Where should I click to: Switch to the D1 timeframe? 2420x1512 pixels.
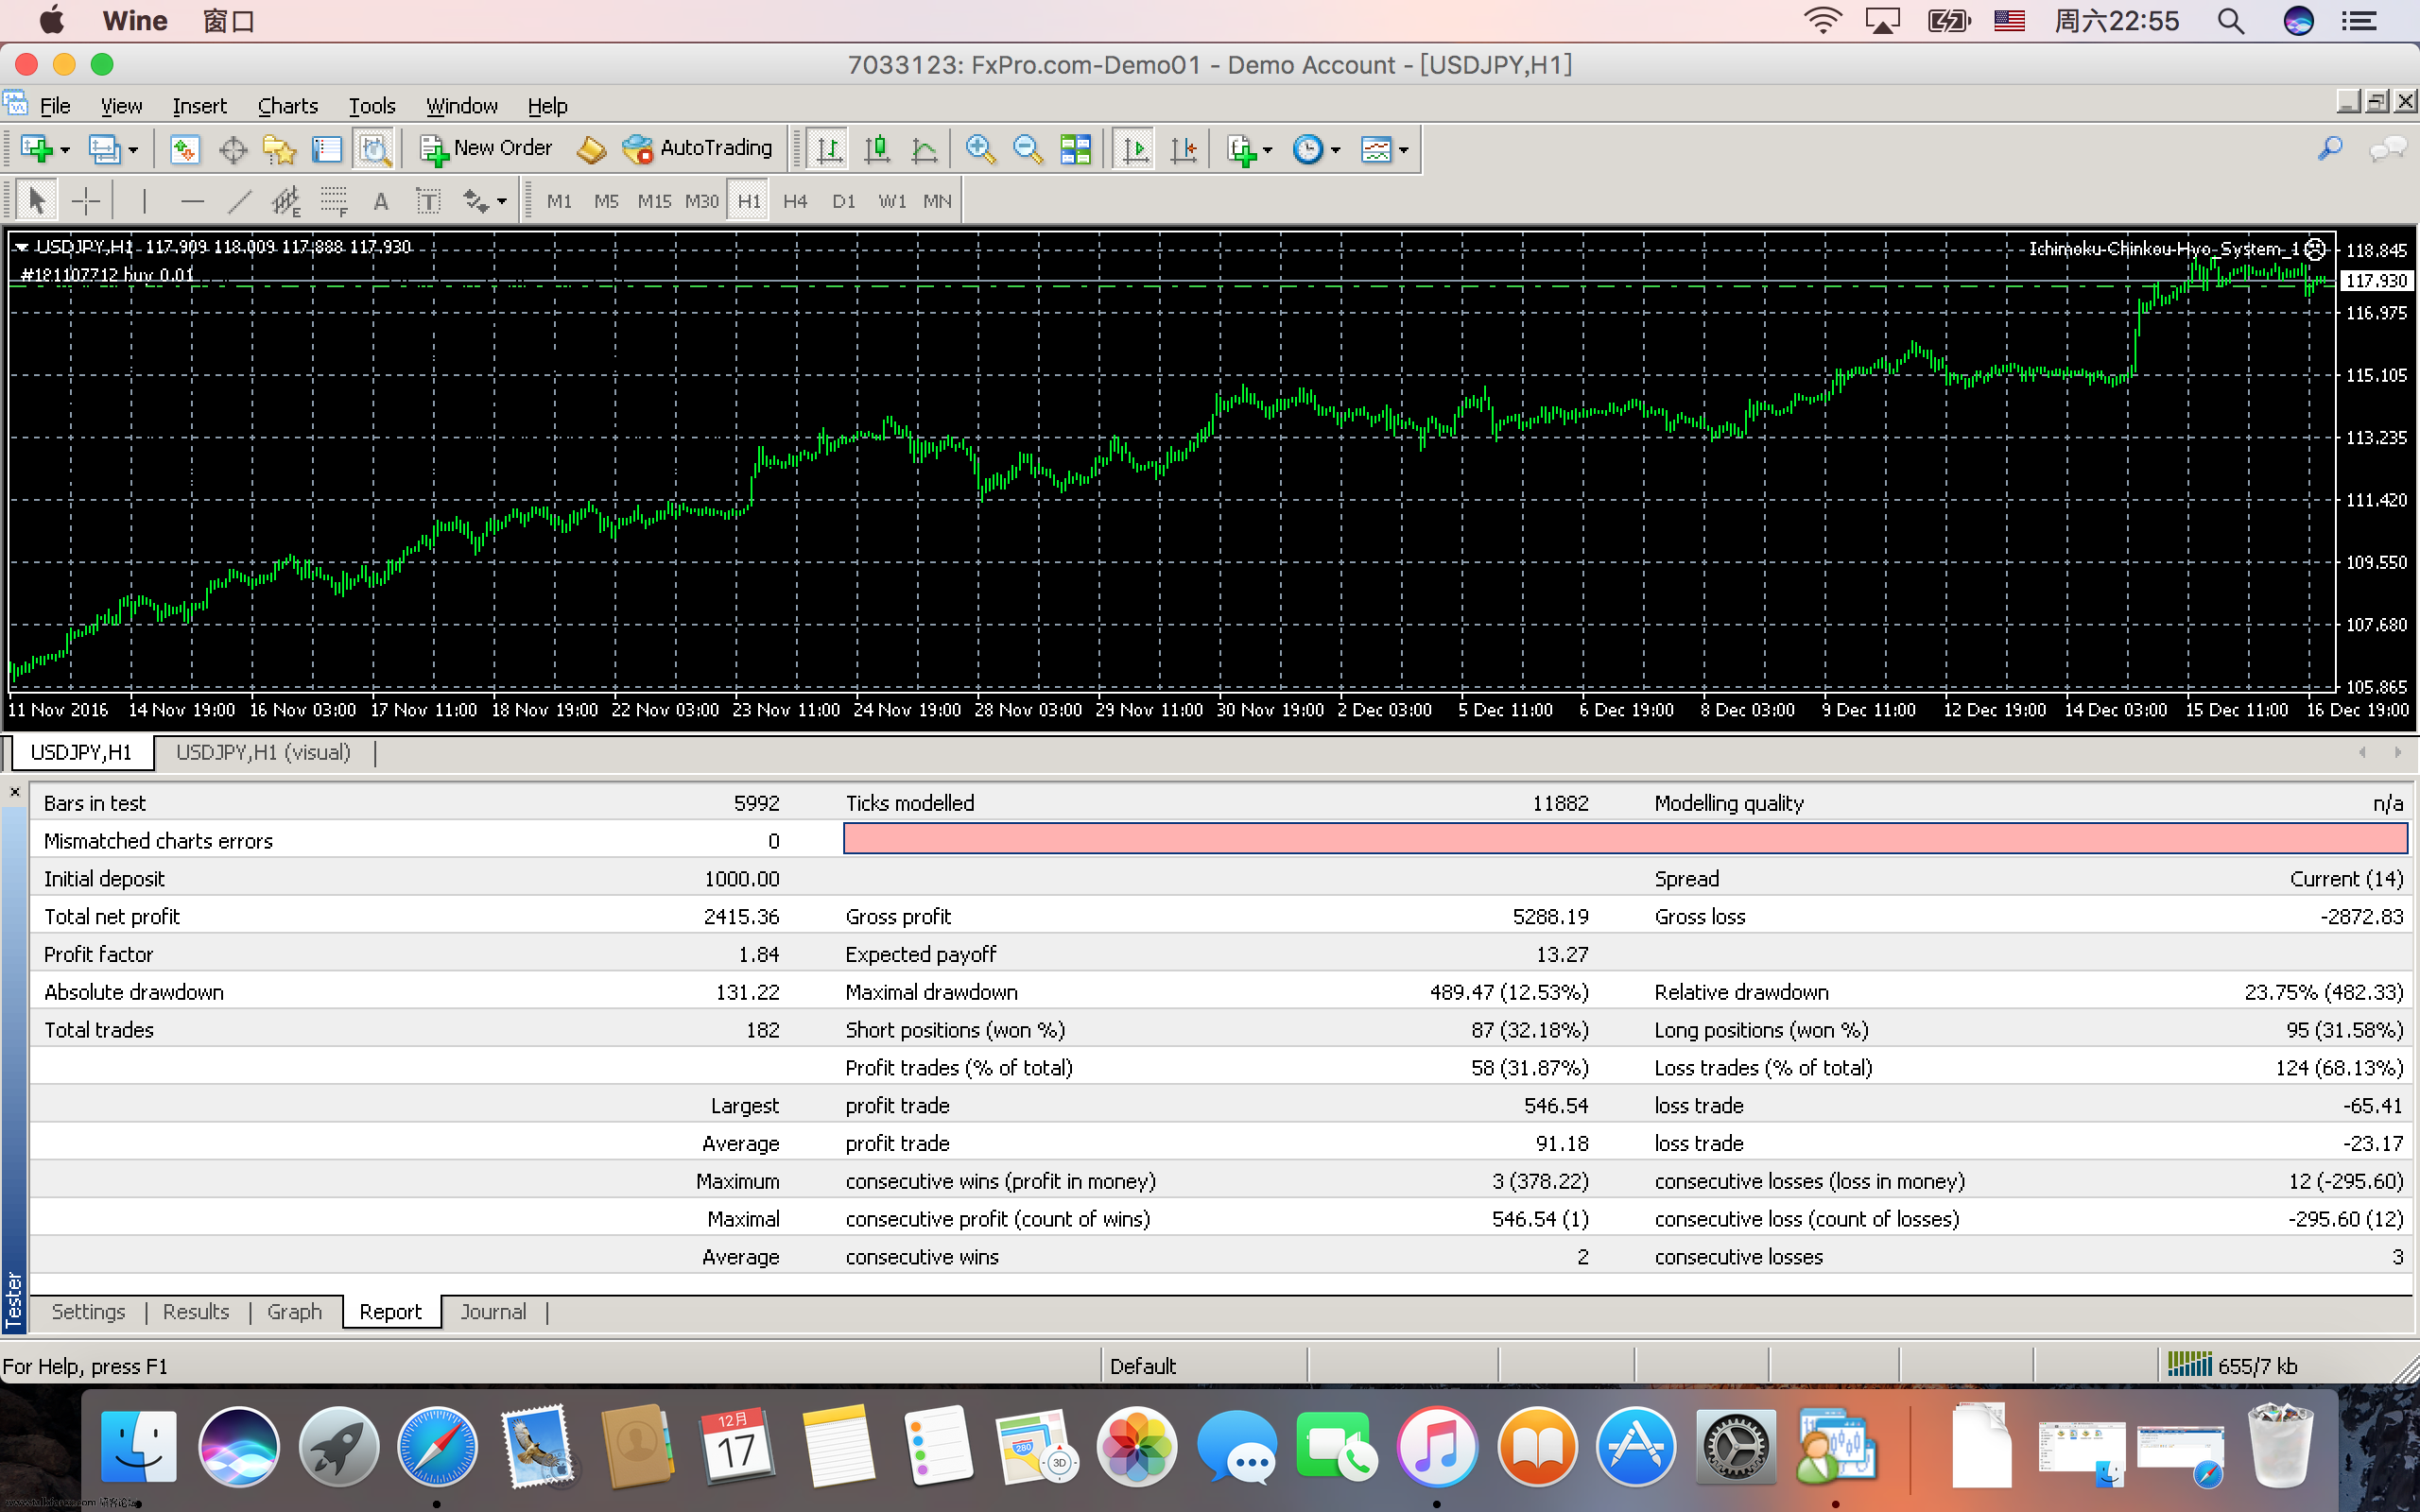(843, 201)
